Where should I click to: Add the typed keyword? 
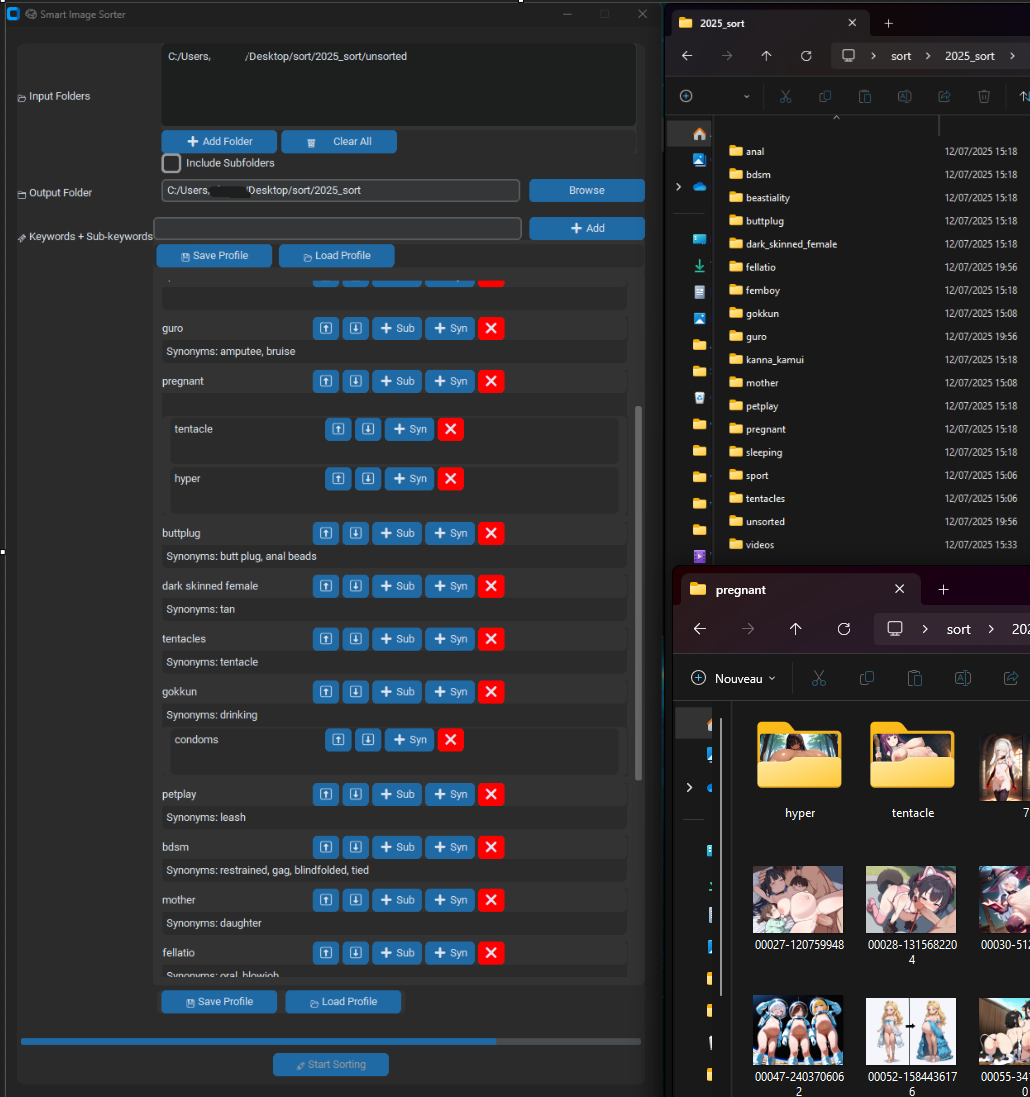pos(586,228)
